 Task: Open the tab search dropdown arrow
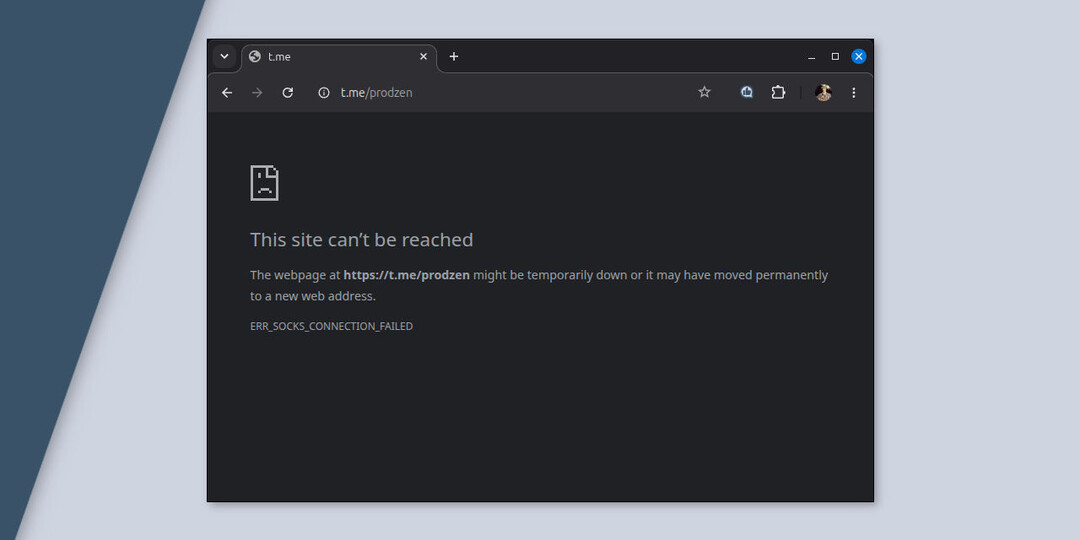[x=224, y=56]
